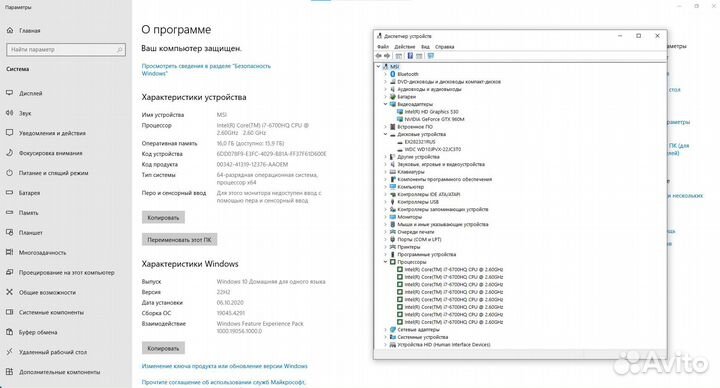Select NVIDIA GeForce GTX 960M adapter
Screen dimensions: 720x388
coord(434,119)
